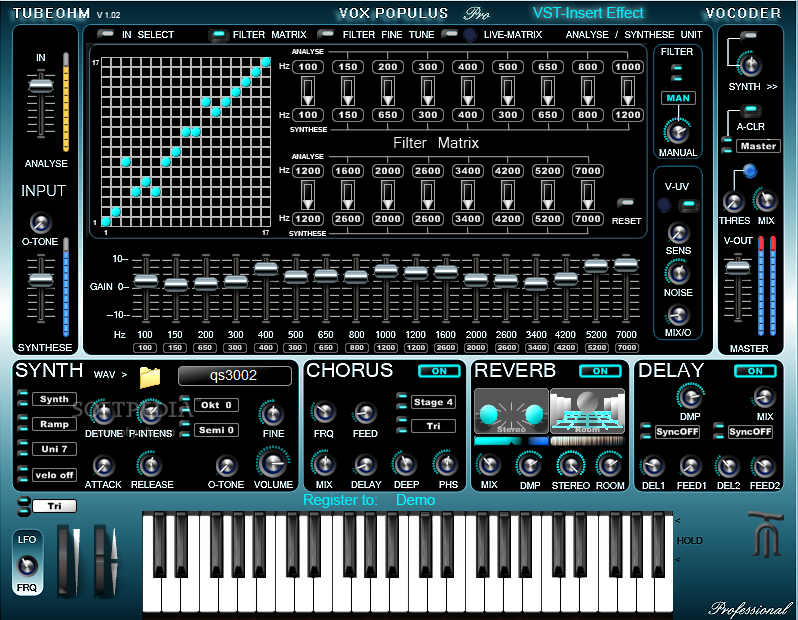Click the DEL1 knob
Image resolution: width=798 pixels, height=620 pixels.
click(x=652, y=466)
